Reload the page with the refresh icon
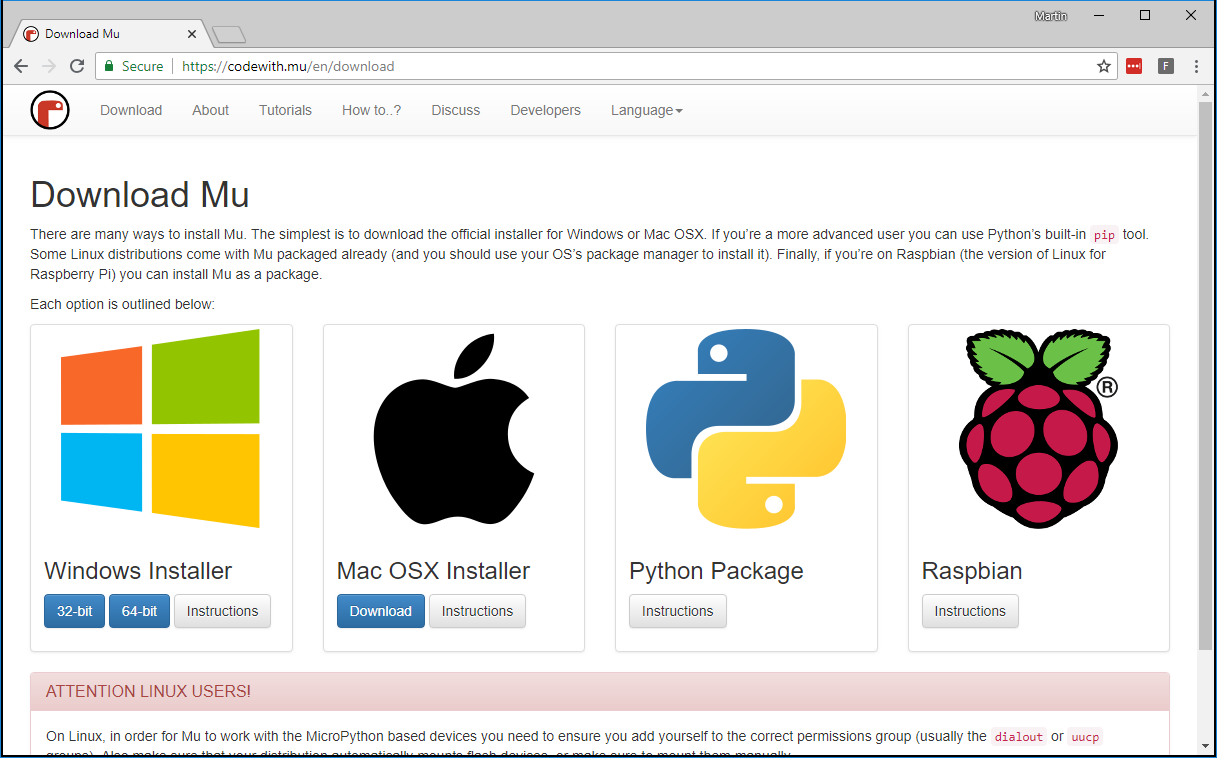The height and width of the screenshot is (758, 1217). tap(77, 66)
